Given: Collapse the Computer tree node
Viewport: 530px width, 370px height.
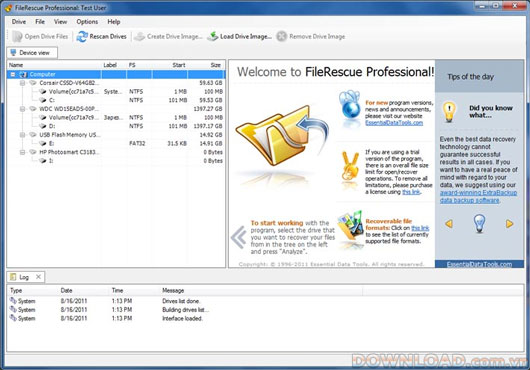Looking at the screenshot, I should pyautogui.click(x=13, y=74).
